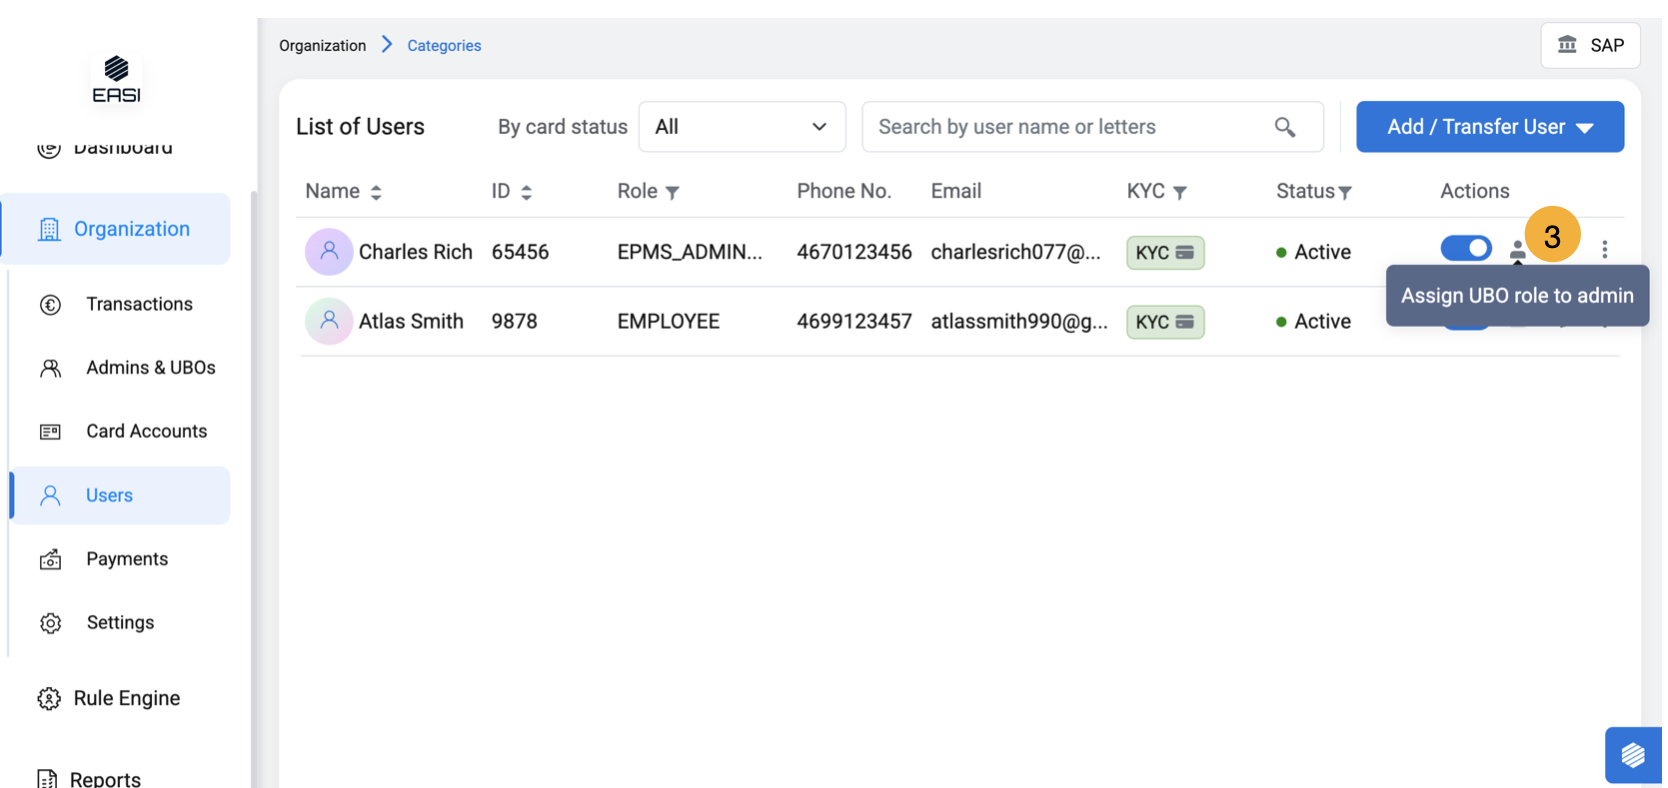Toggle off Charles Rich's active switch
The image size is (1668, 788).
1465,249
